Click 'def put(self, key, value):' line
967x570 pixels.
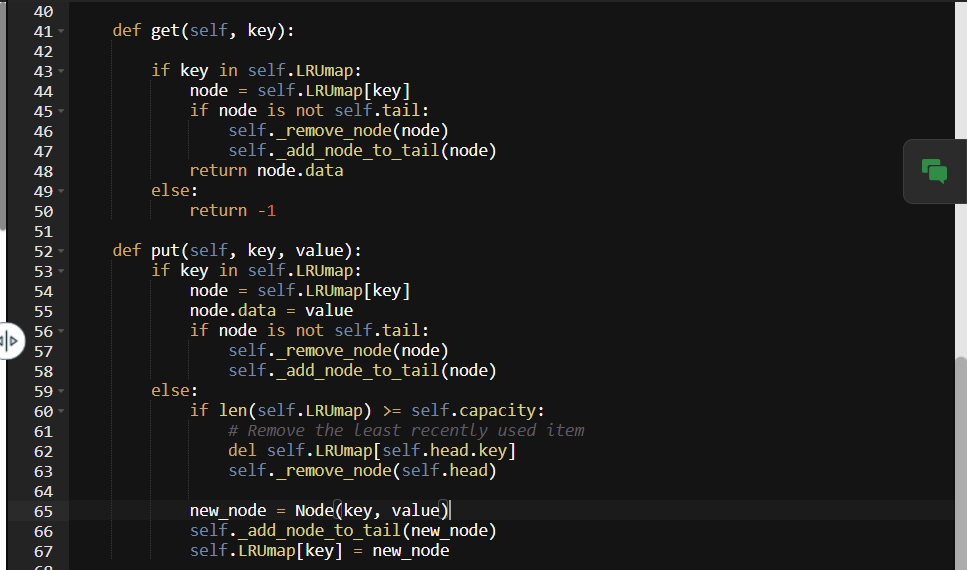[x=237, y=250]
